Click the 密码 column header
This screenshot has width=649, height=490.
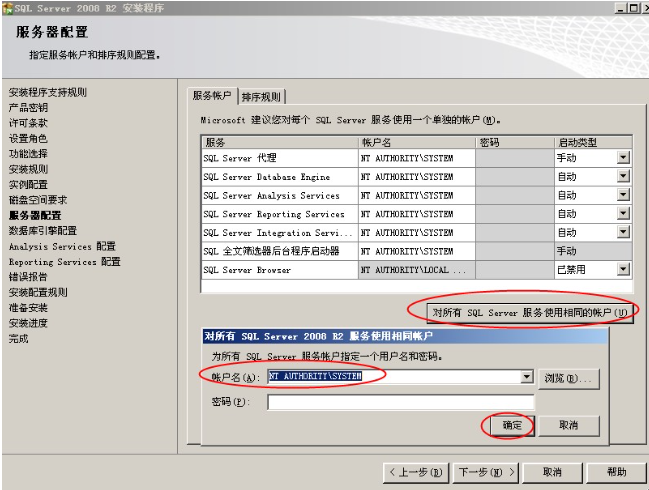[515, 142]
